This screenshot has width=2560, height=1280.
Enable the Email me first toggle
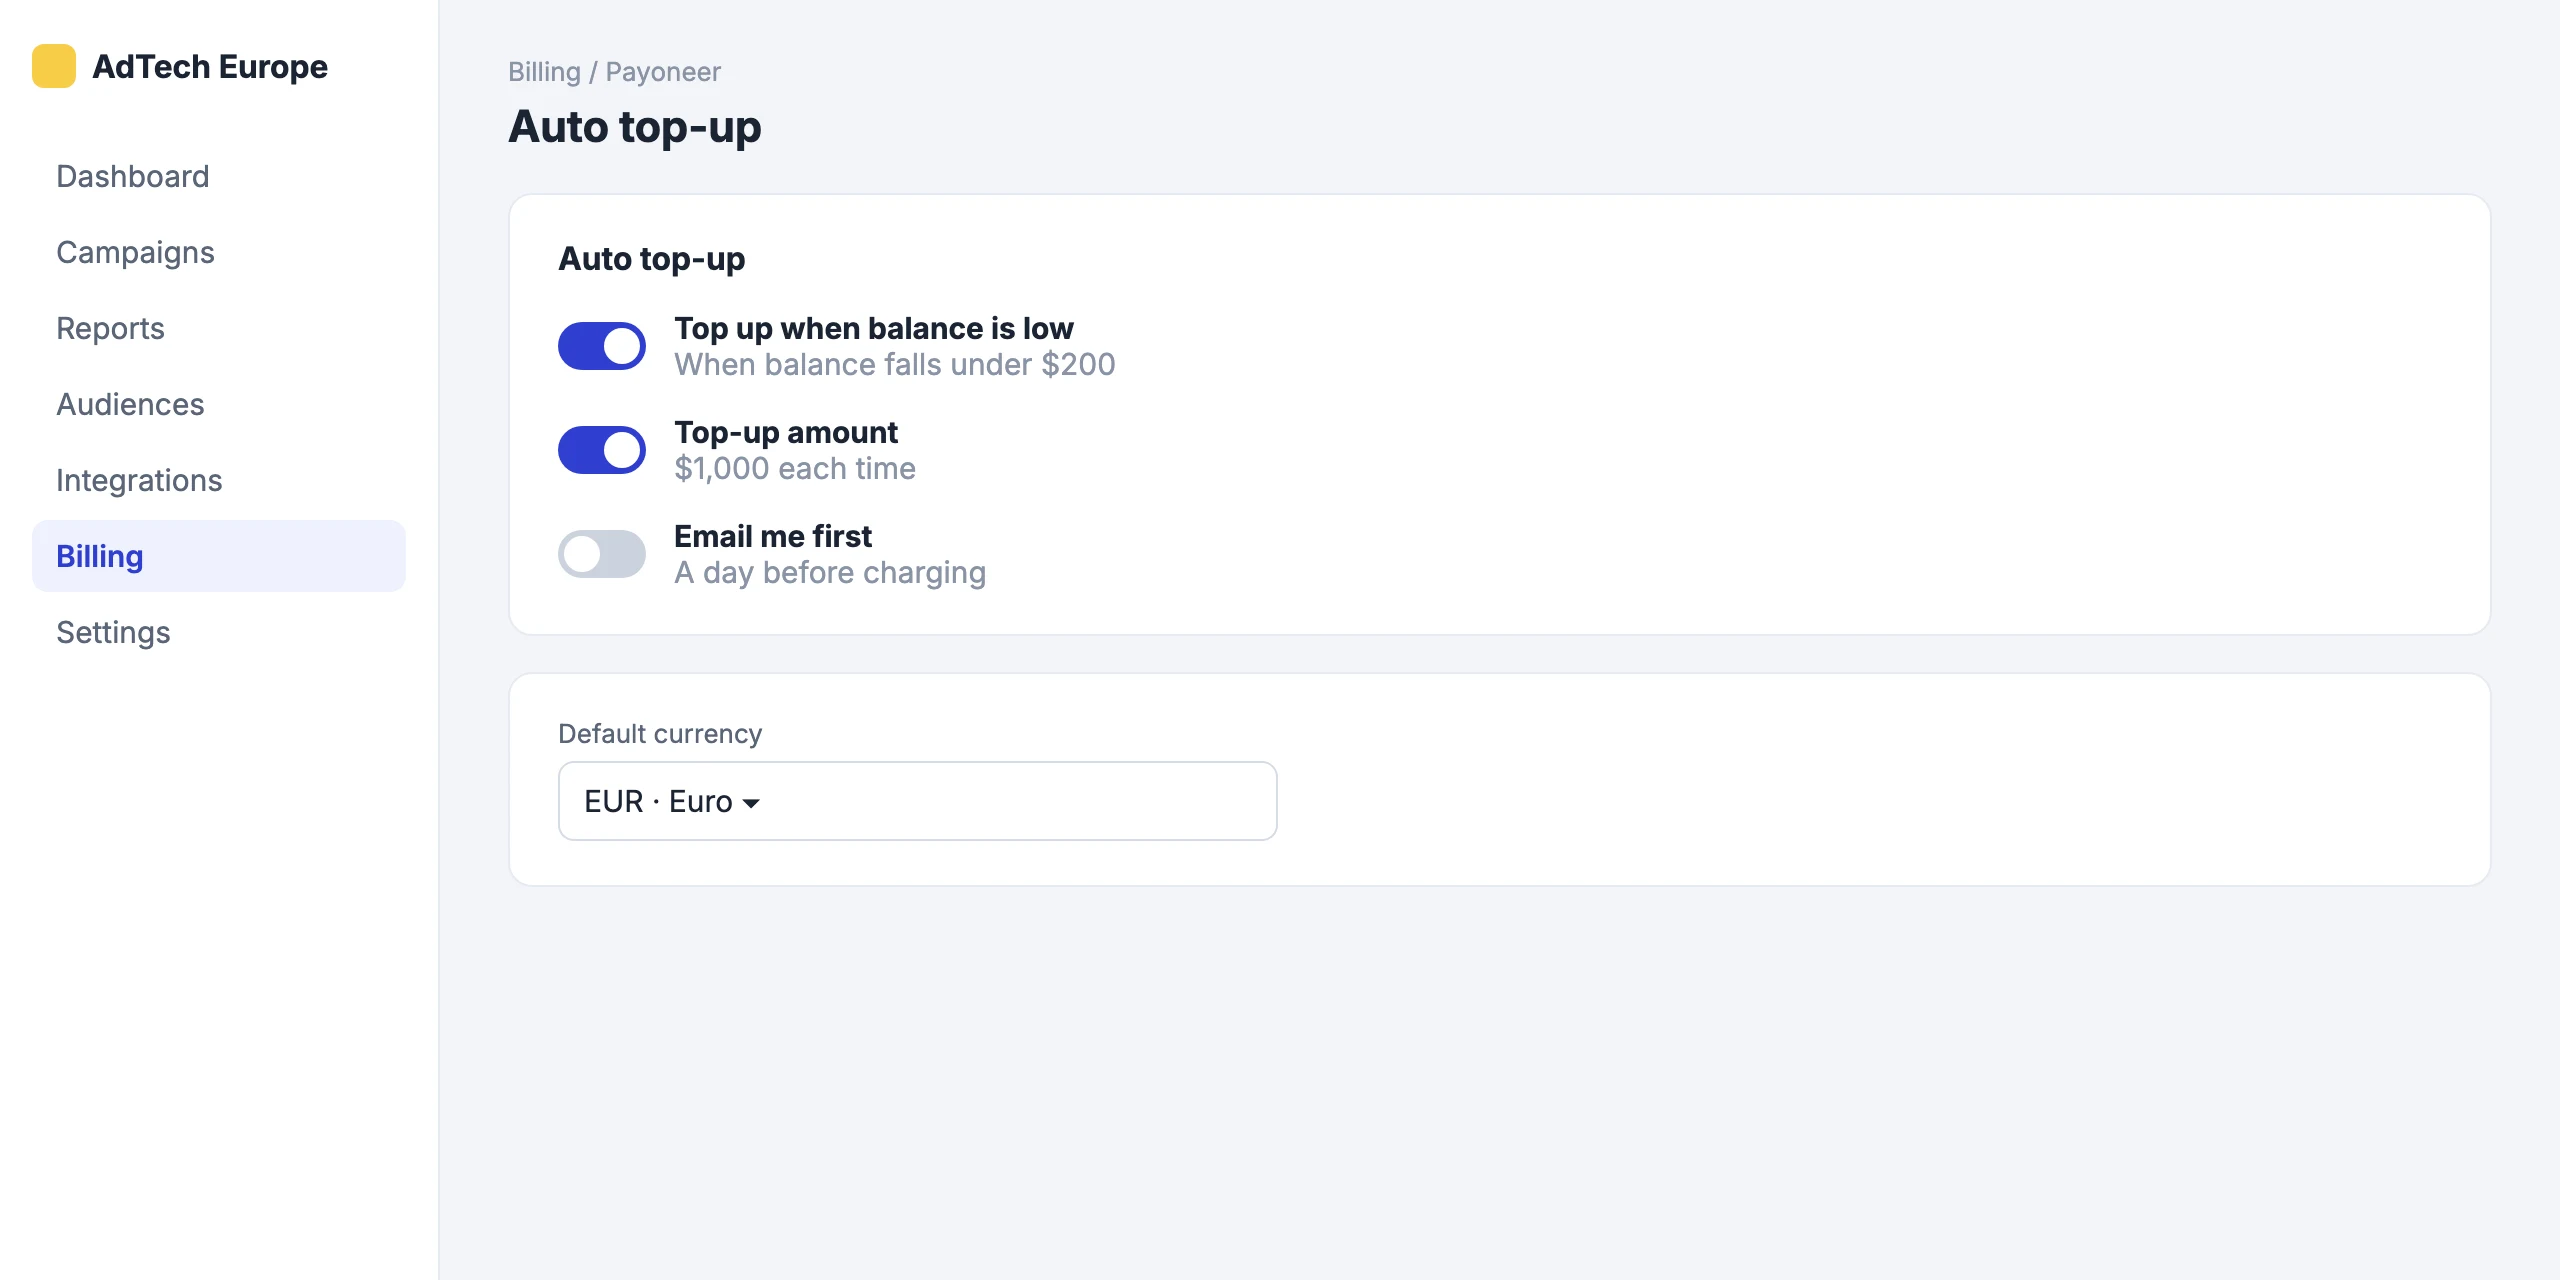click(x=602, y=554)
